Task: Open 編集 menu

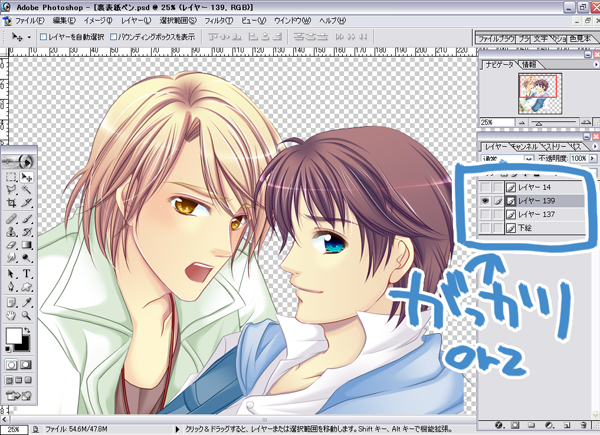Action: pyautogui.click(x=64, y=21)
